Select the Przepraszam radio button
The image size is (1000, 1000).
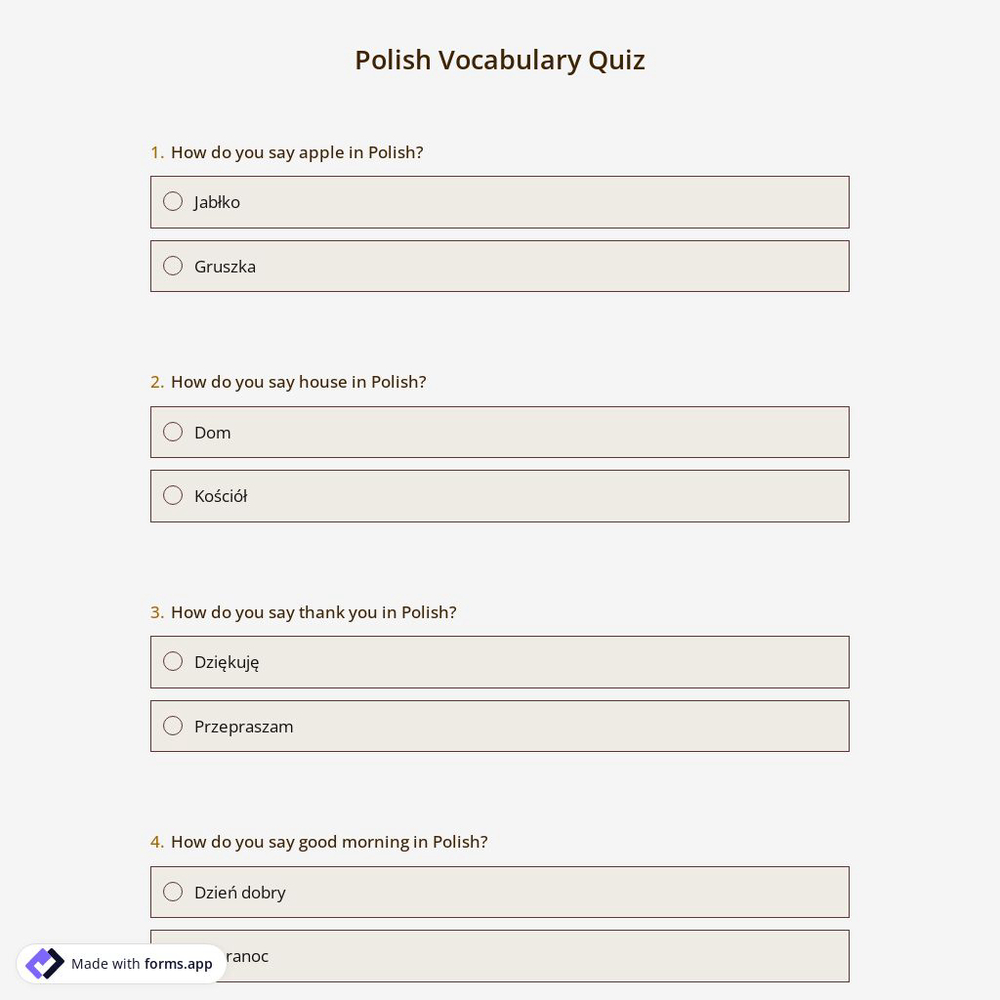[173, 725]
